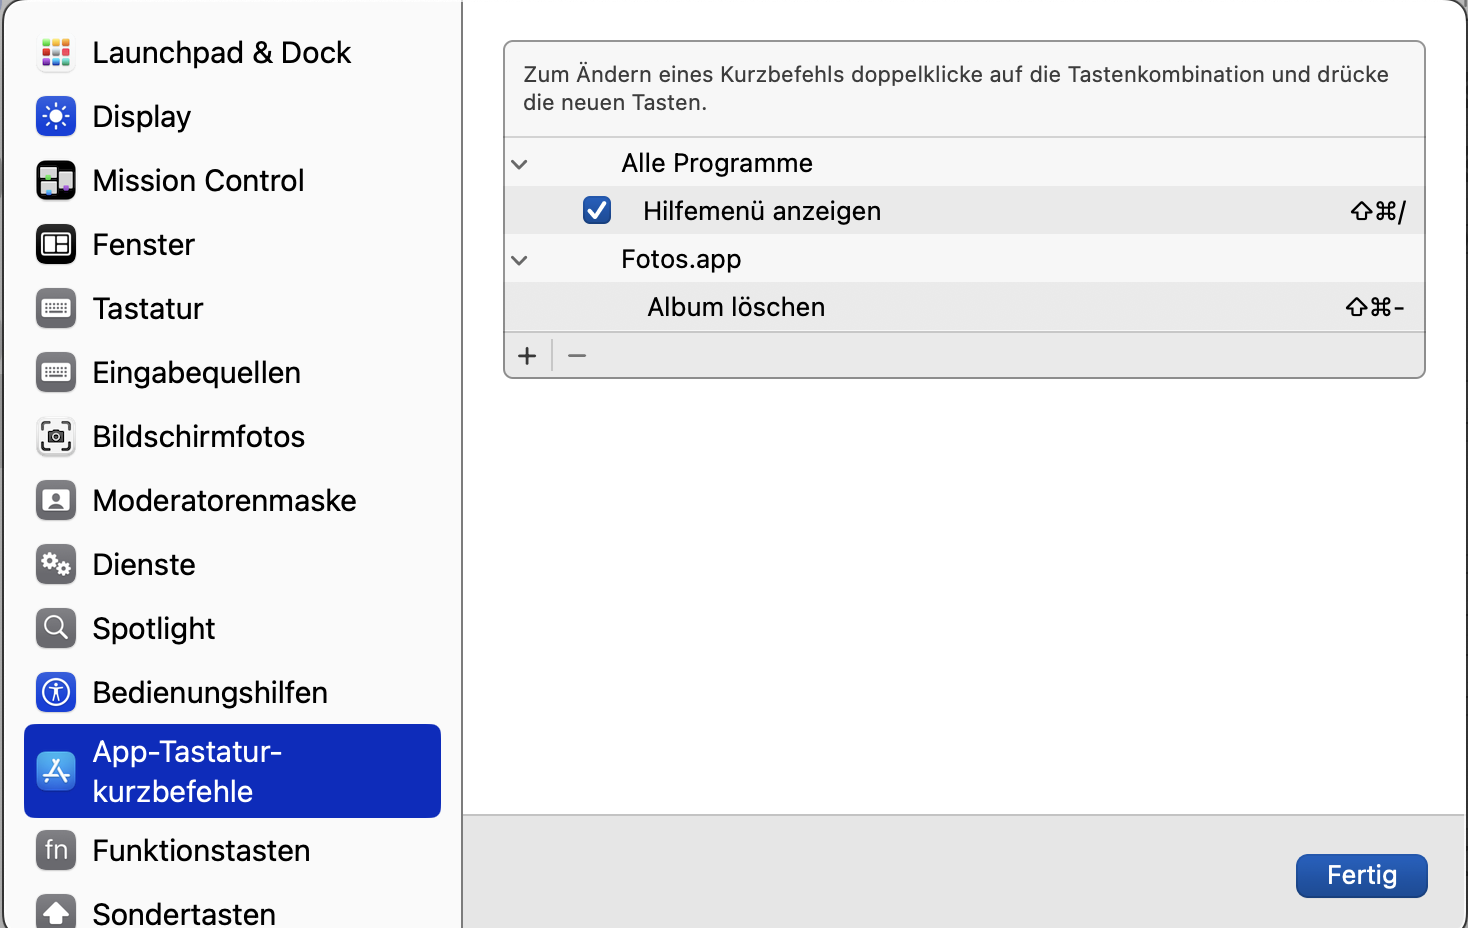The width and height of the screenshot is (1468, 928).
Task: Add a new shortcut with plus button
Action: tap(528, 356)
